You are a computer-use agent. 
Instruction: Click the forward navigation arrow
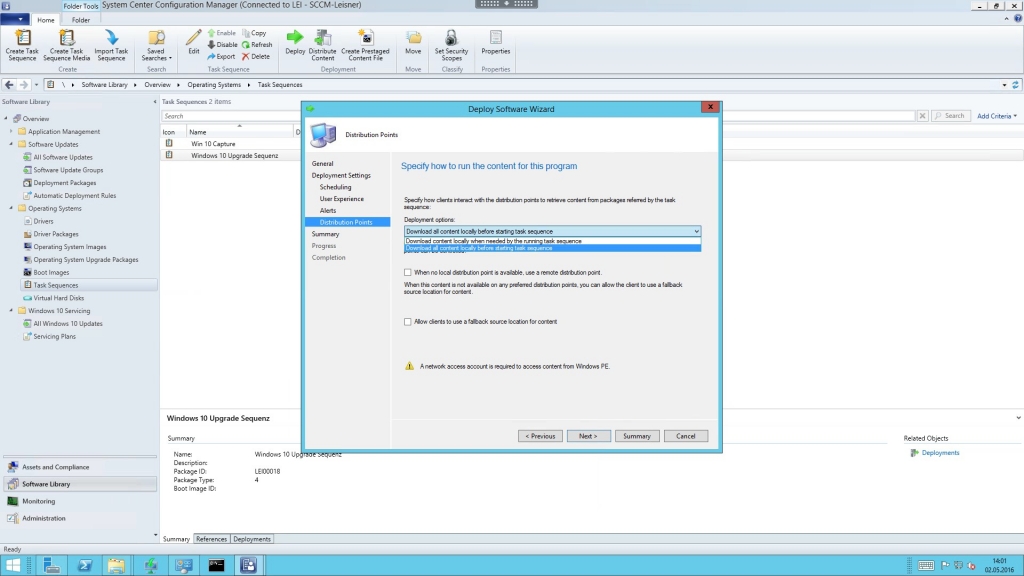click(x=24, y=84)
